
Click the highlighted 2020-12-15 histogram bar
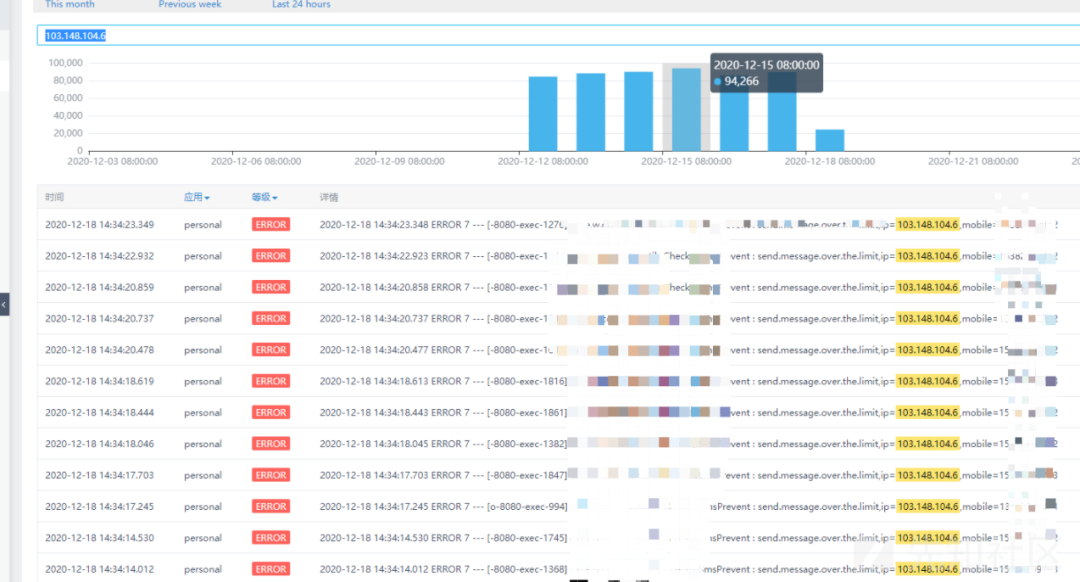tap(686, 110)
